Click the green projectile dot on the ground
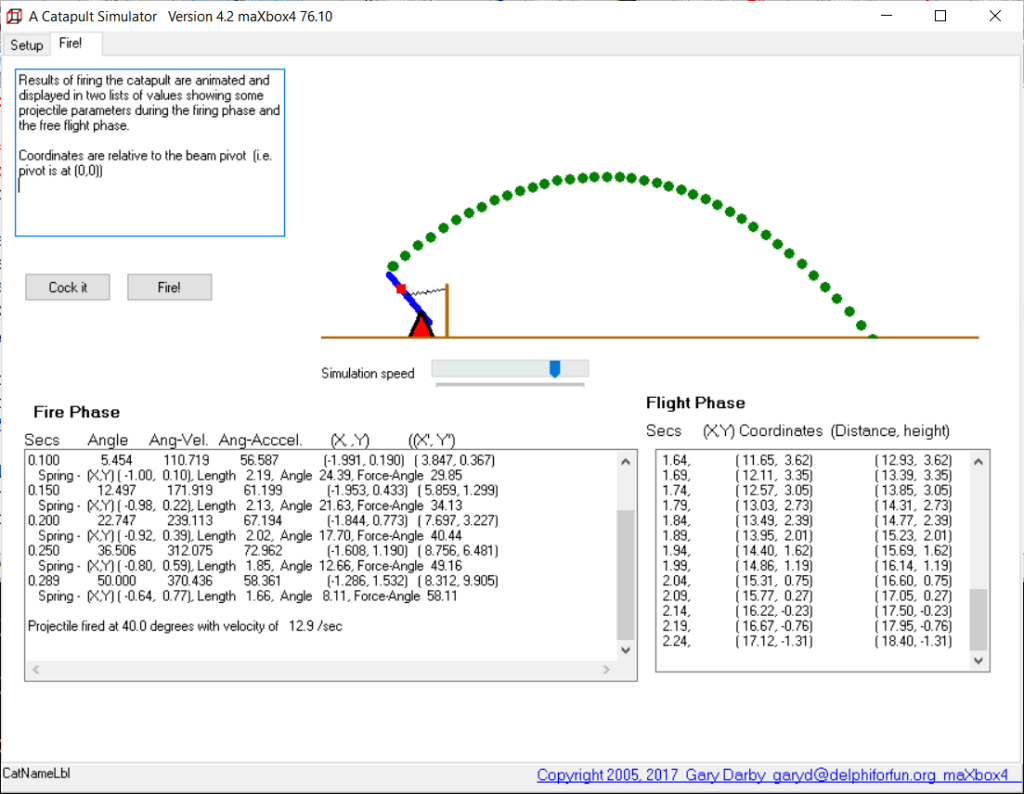The width and height of the screenshot is (1024, 794). [x=872, y=337]
